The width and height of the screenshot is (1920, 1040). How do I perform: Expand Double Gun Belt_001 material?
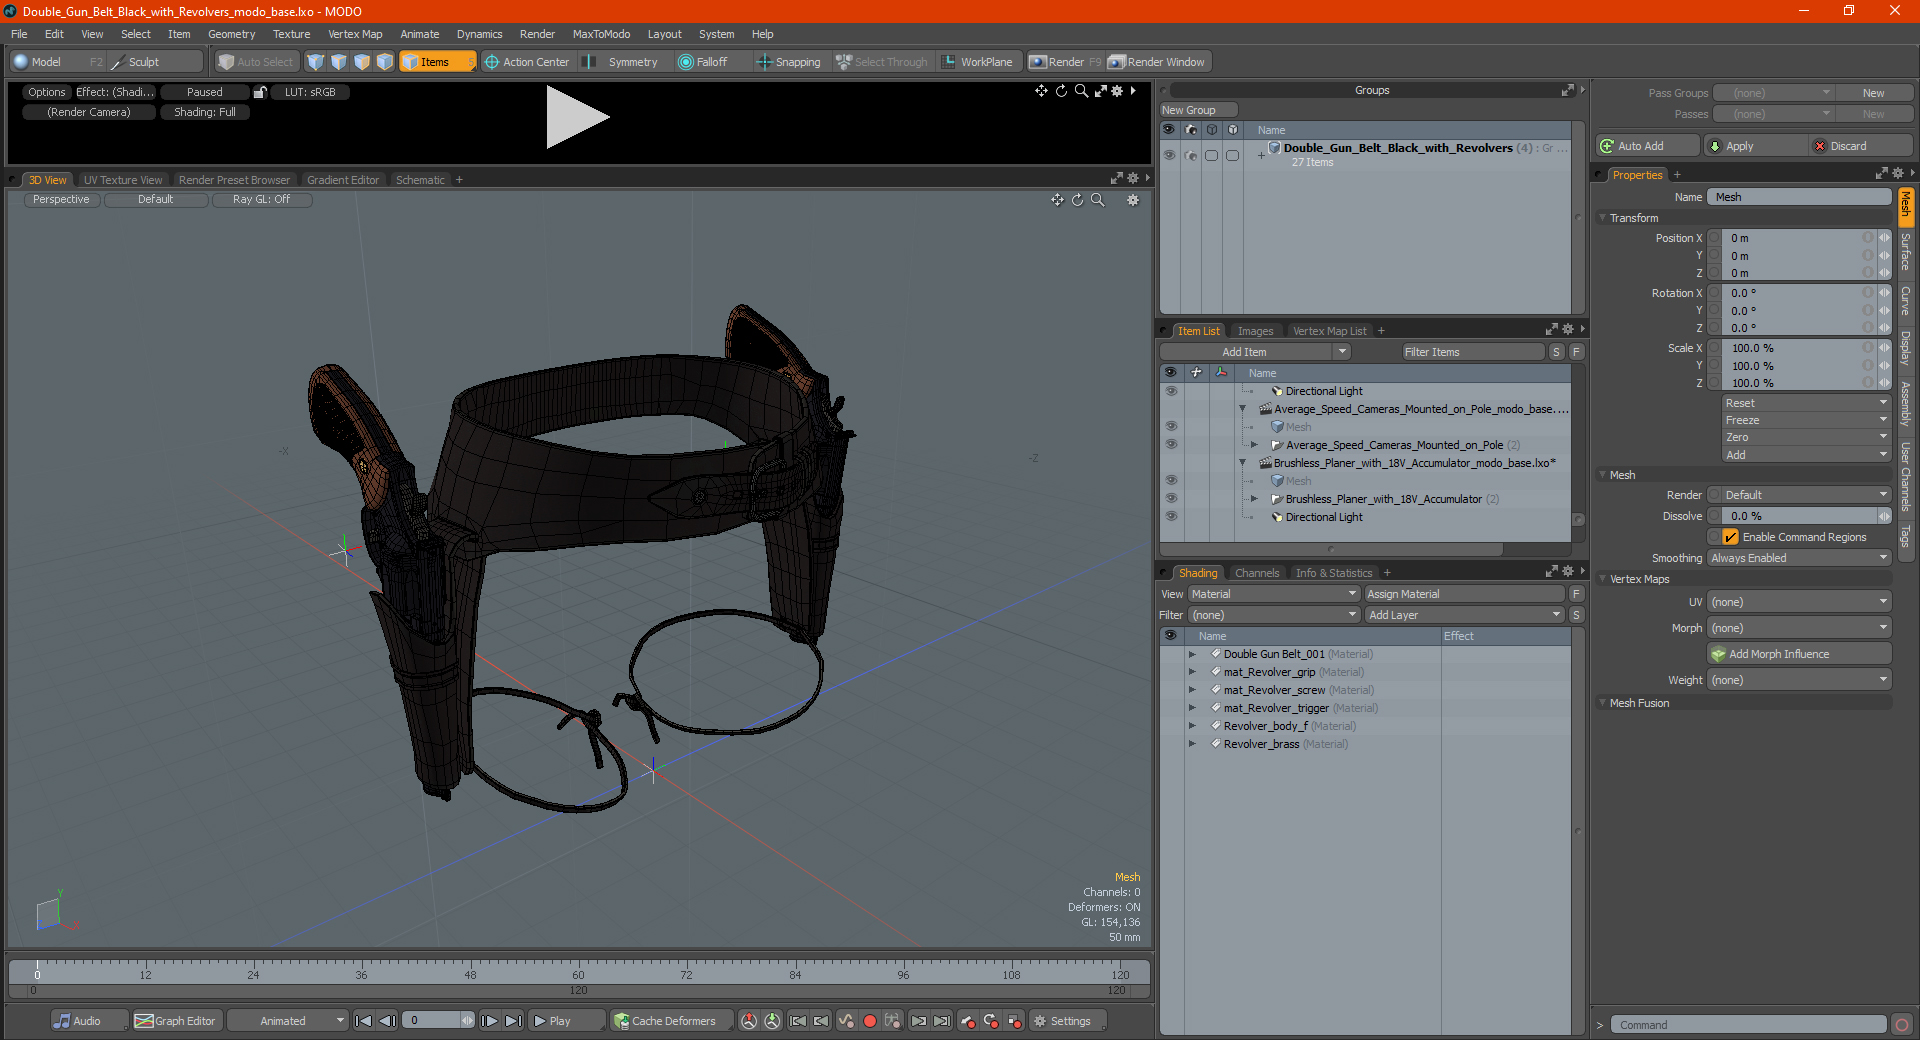tap(1192, 654)
